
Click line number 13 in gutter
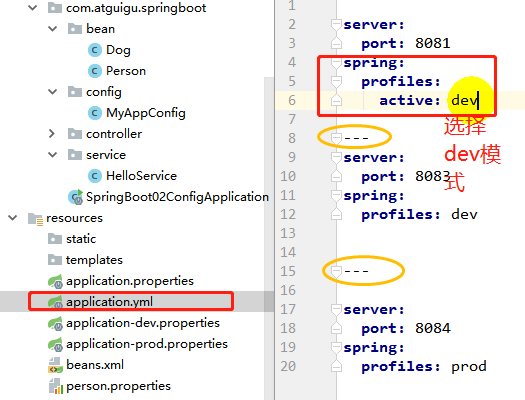coord(288,233)
